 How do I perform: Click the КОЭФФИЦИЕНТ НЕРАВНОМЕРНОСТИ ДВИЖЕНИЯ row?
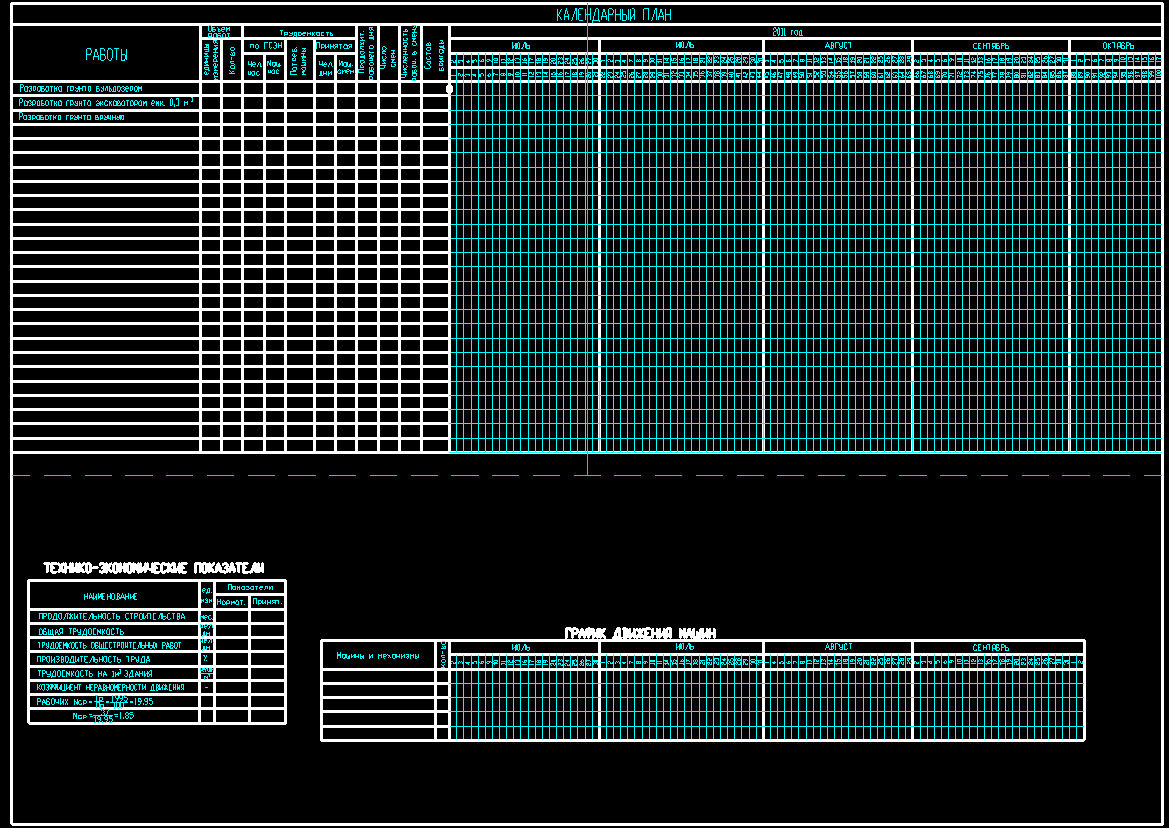pyautogui.click(x=110, y=687)
